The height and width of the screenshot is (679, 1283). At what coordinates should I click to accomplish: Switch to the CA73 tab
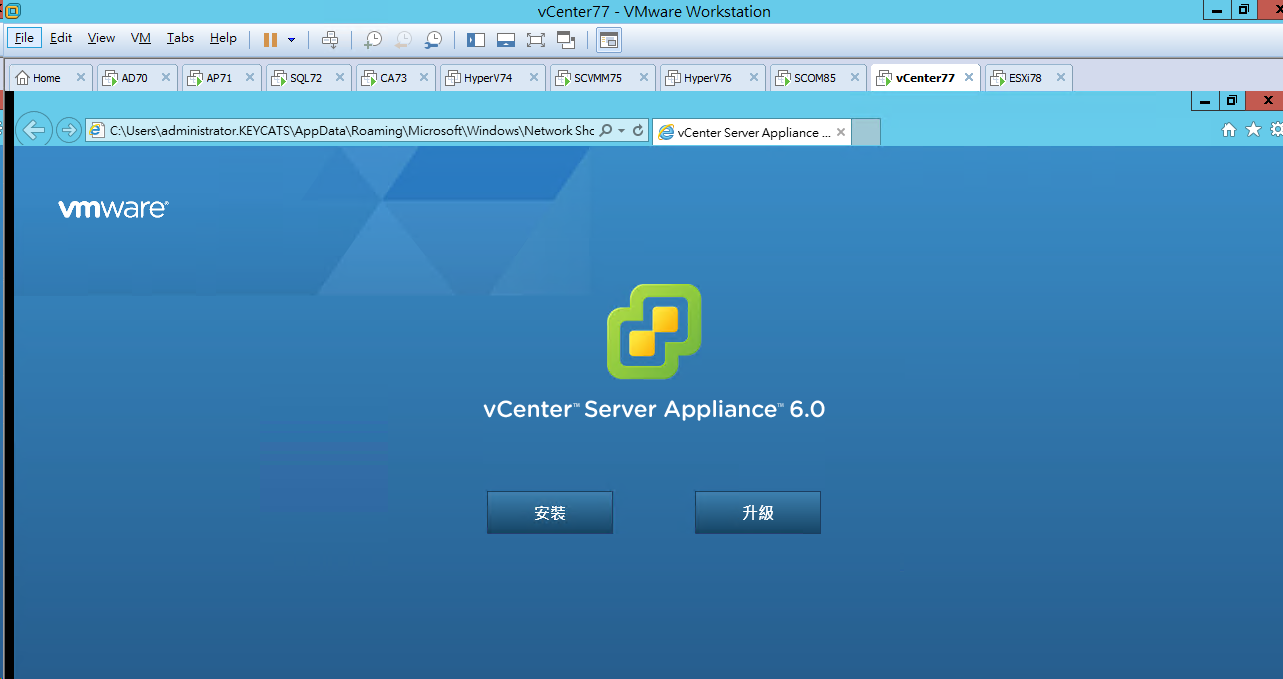393,78
